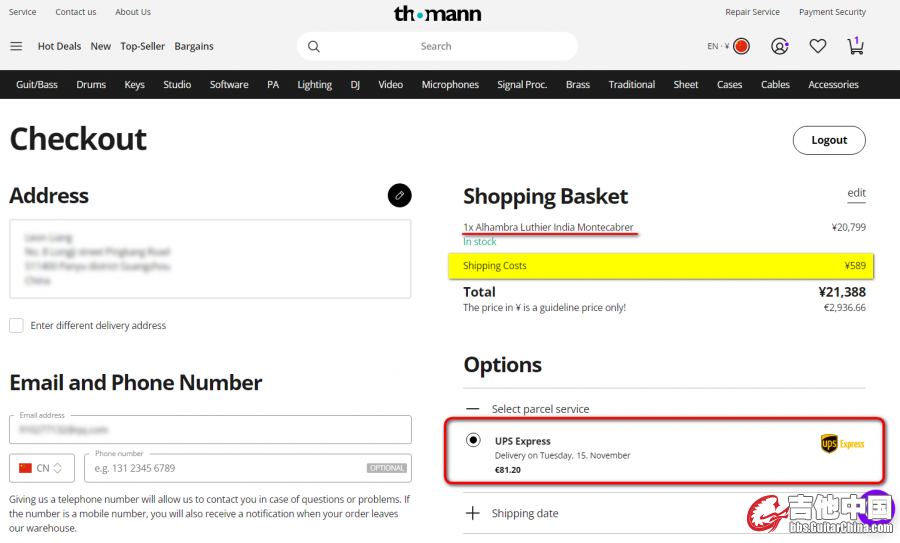Select the UPS Express radio button
Screen dimensions: 900x543
coord(473,440)
